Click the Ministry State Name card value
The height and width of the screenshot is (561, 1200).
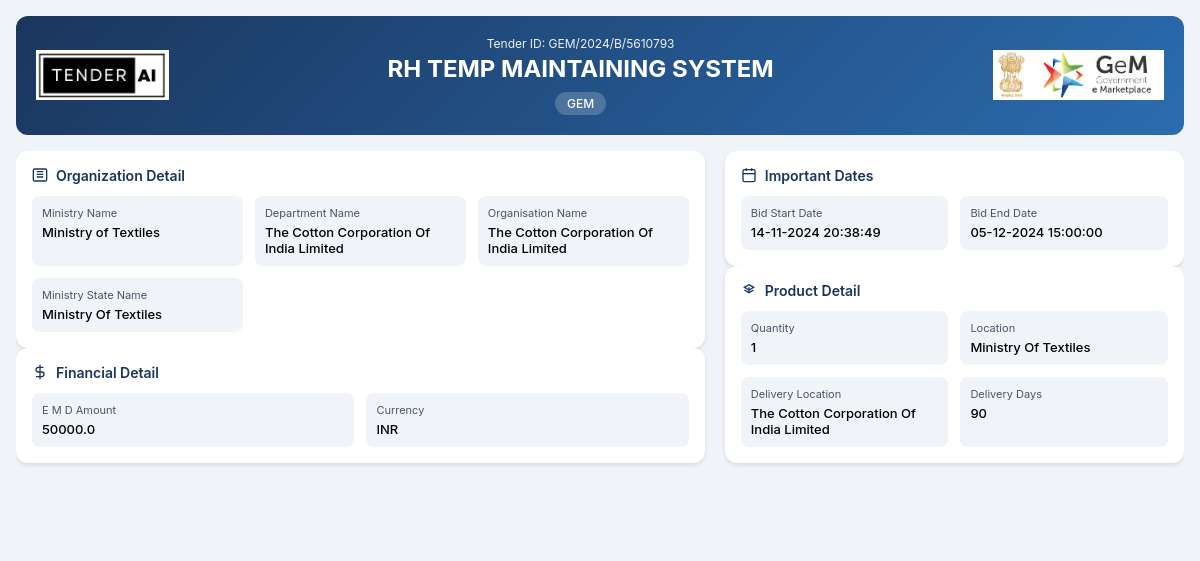point(102,315)
